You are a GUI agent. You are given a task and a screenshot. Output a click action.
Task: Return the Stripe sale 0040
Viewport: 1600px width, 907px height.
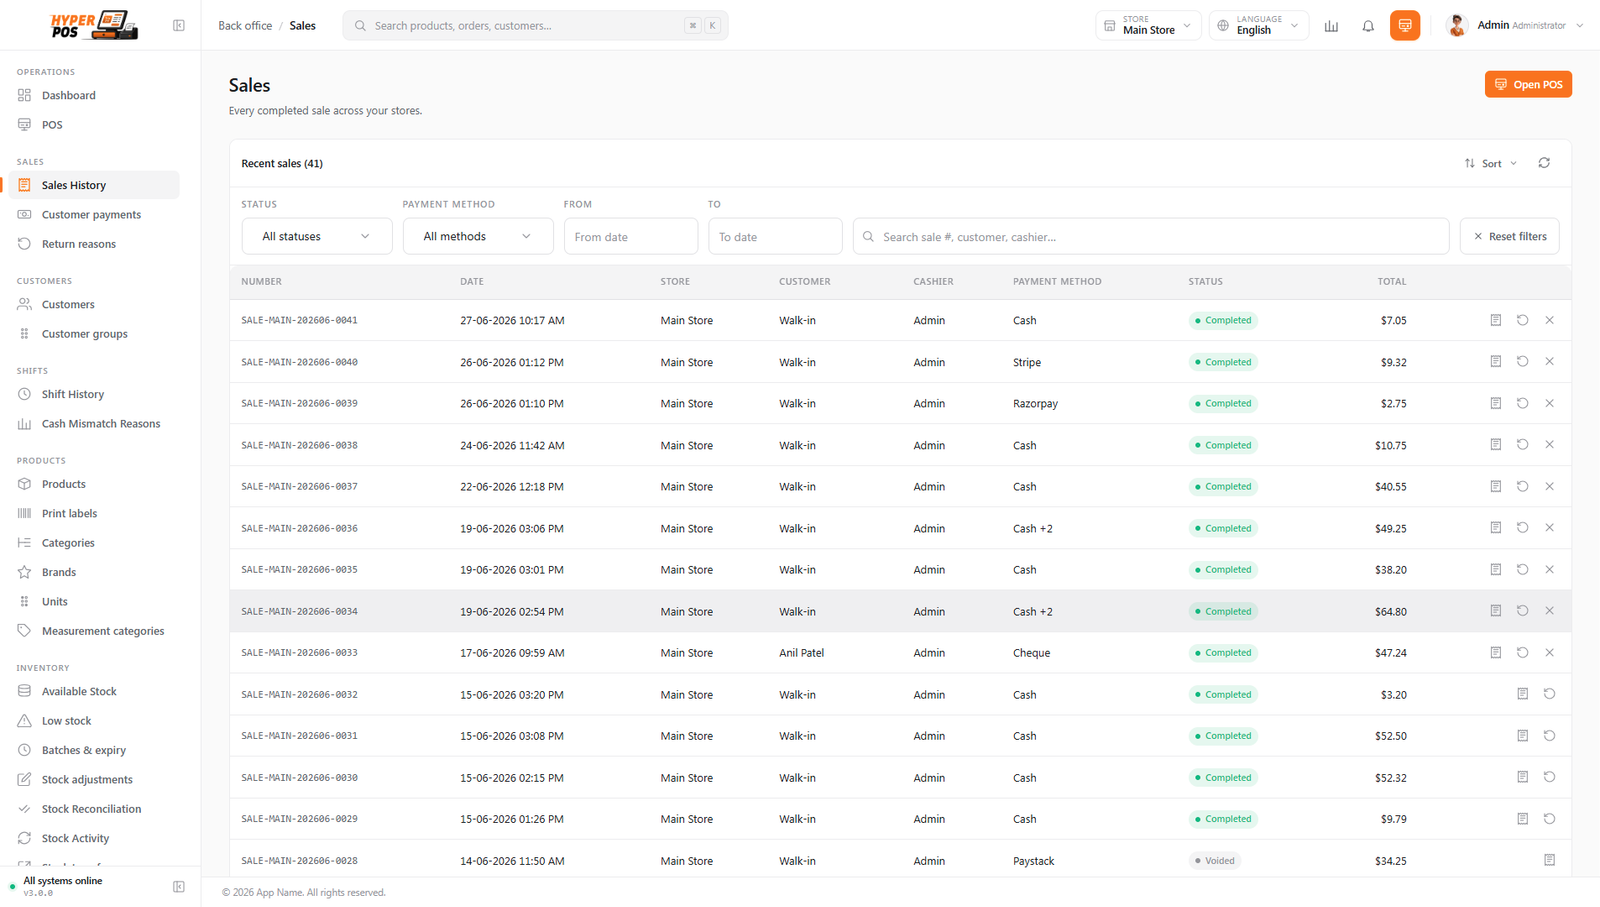click(1522, 361)
